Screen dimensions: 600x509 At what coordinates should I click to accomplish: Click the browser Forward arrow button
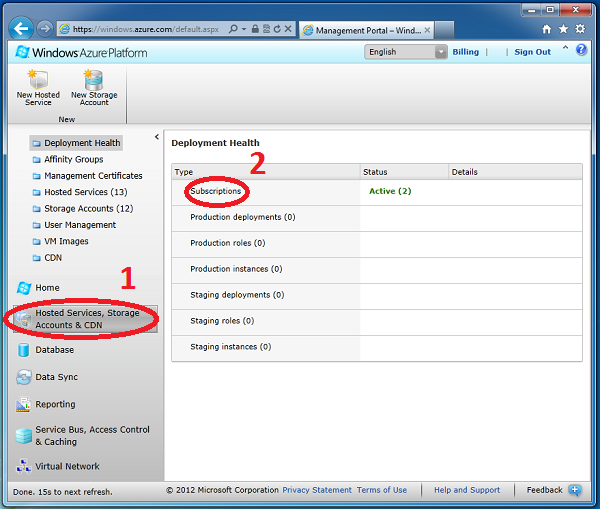pos(45,29)
